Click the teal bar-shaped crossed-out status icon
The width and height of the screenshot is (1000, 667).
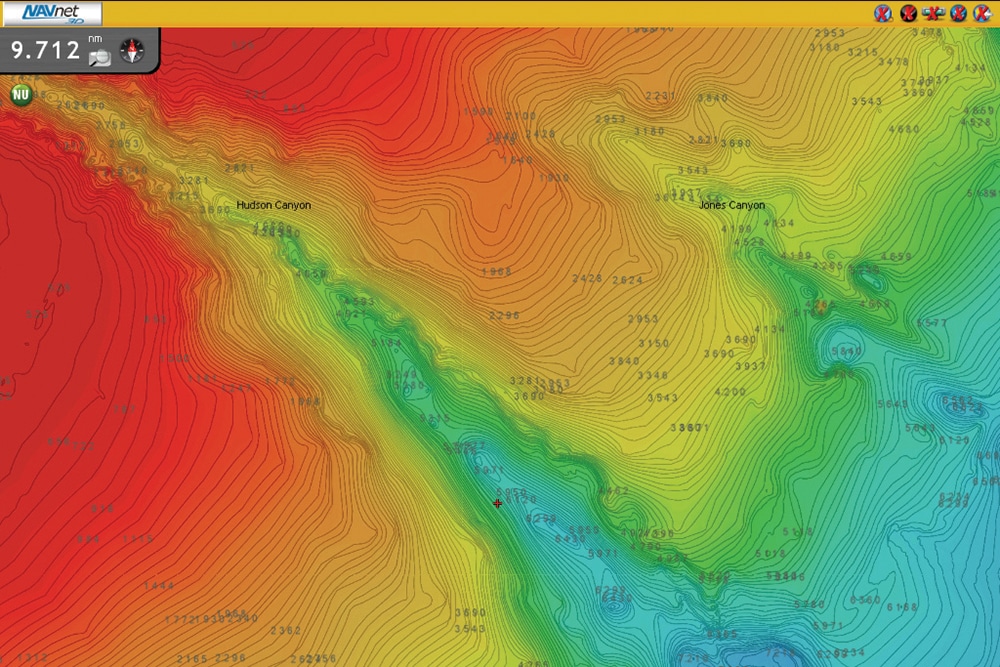[933, 13]
